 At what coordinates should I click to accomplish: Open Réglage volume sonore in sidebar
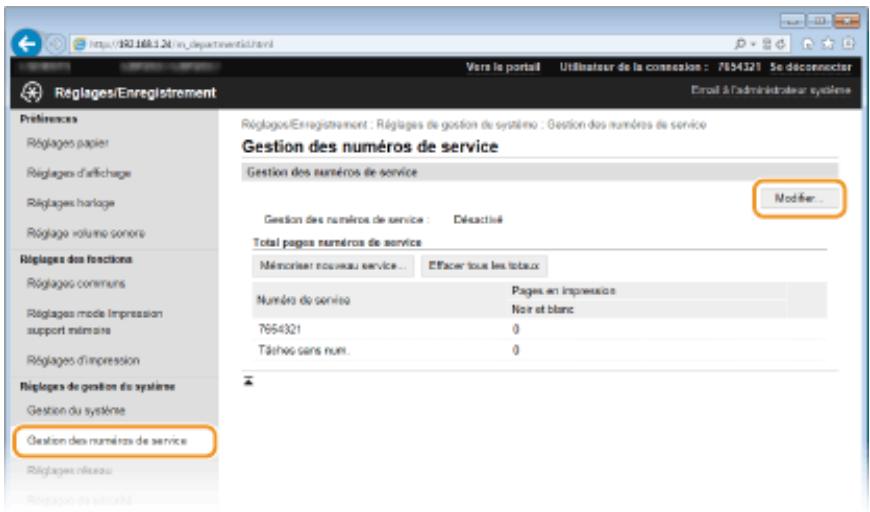pos(86,233)
